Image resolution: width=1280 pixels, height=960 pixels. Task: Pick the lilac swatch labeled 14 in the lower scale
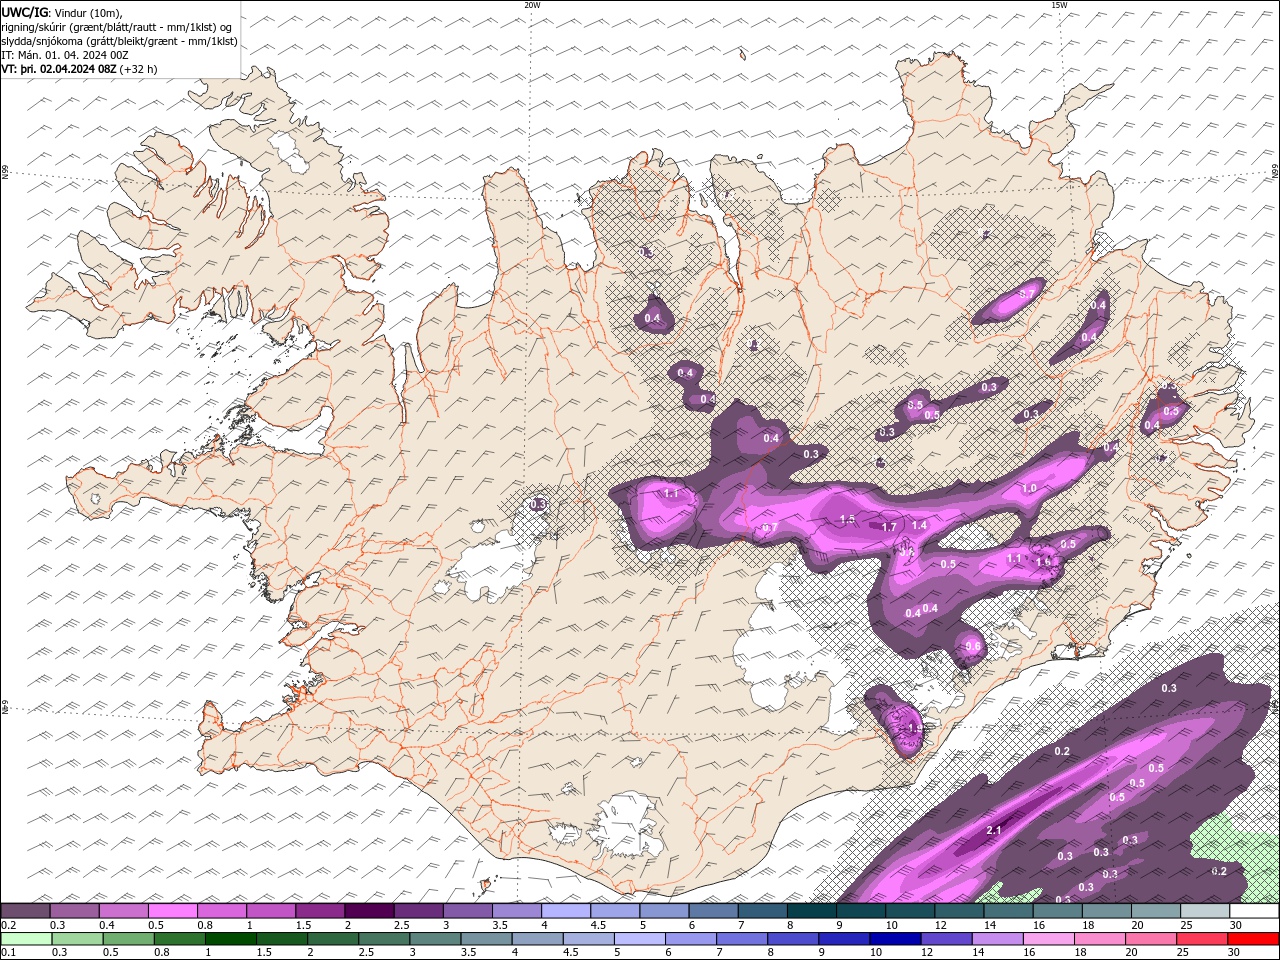(x=997, y=939)
